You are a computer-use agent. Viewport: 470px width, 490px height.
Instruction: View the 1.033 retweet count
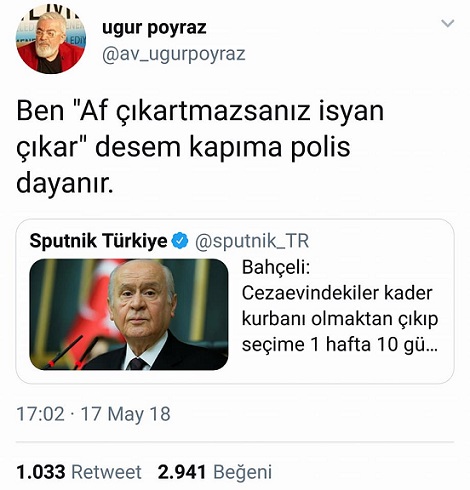pyautogui.click(x=41, y=472)
